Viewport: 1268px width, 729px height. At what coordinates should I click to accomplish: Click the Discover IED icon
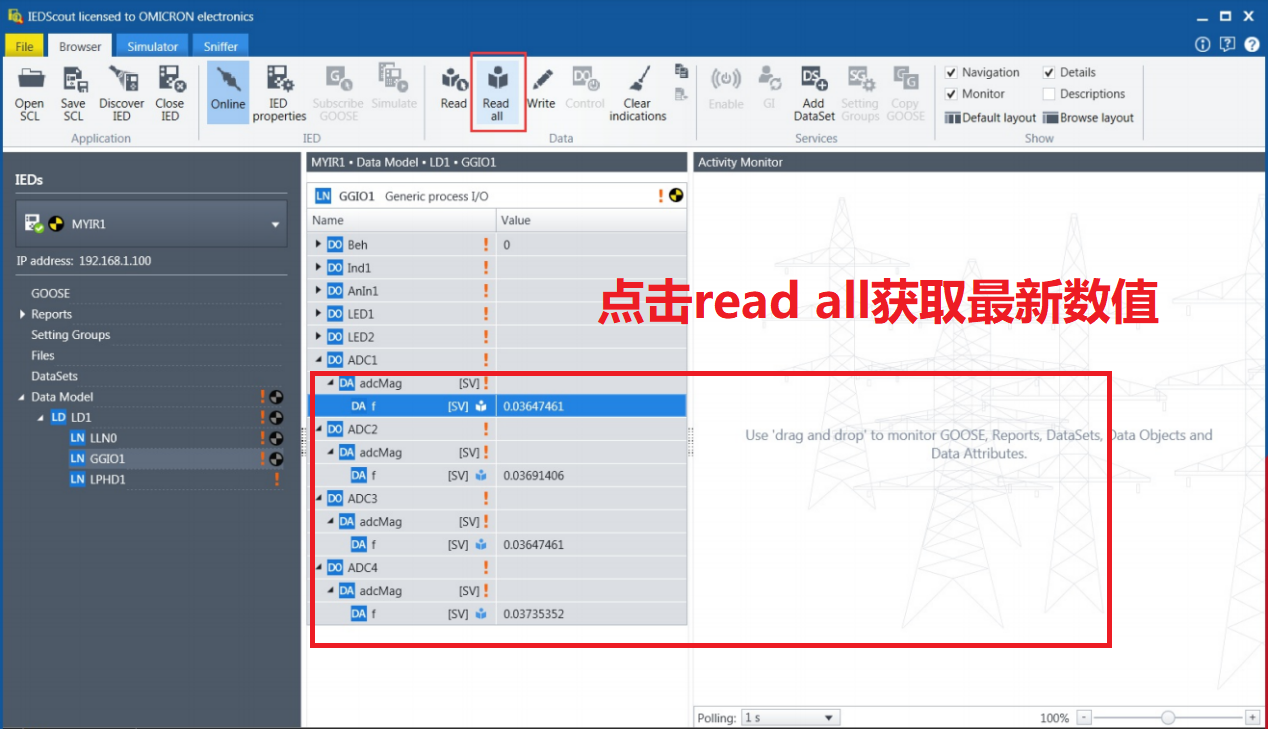coord(121,80)
